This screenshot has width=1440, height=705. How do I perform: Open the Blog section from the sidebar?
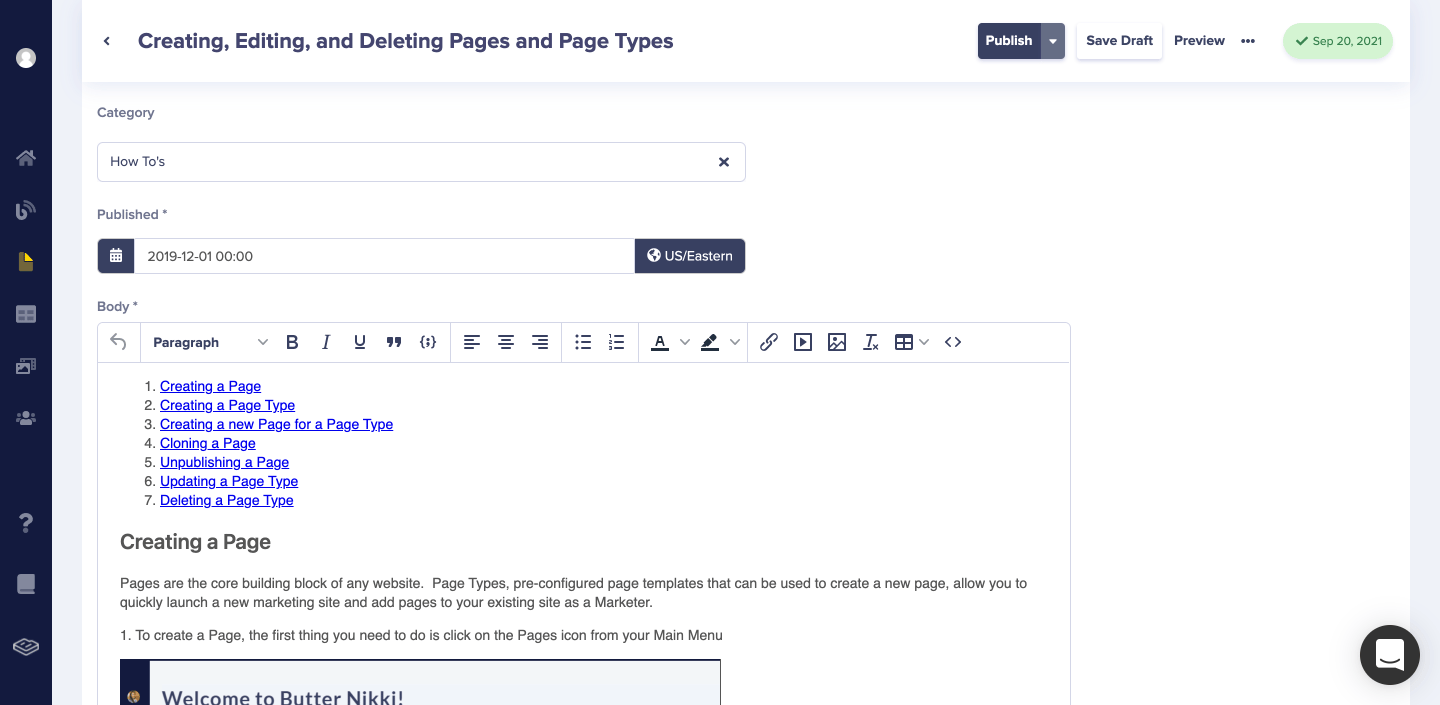[x=26, y=210]
